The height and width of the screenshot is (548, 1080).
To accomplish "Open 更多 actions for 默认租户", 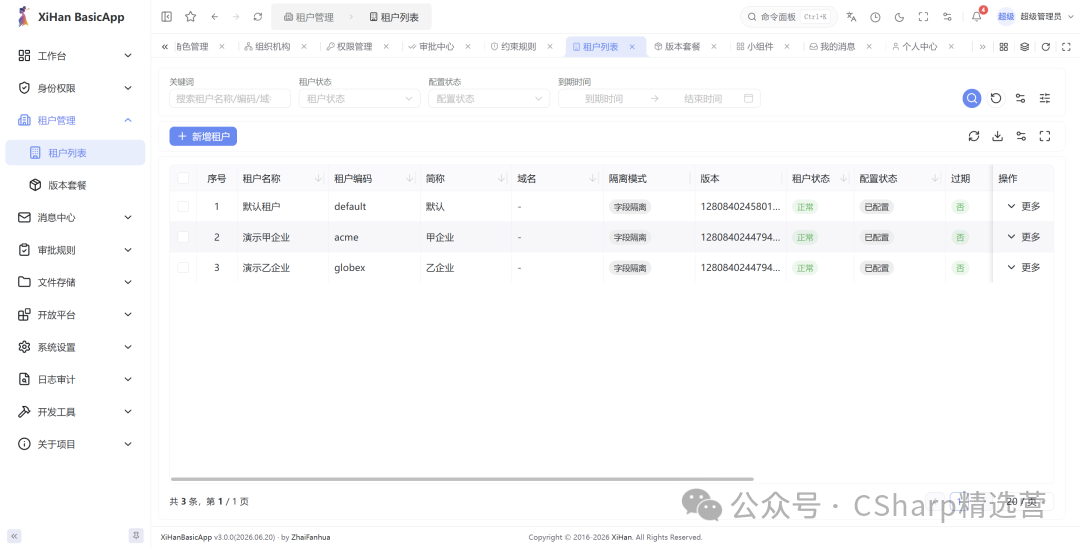I will (x=1024, y=206).
